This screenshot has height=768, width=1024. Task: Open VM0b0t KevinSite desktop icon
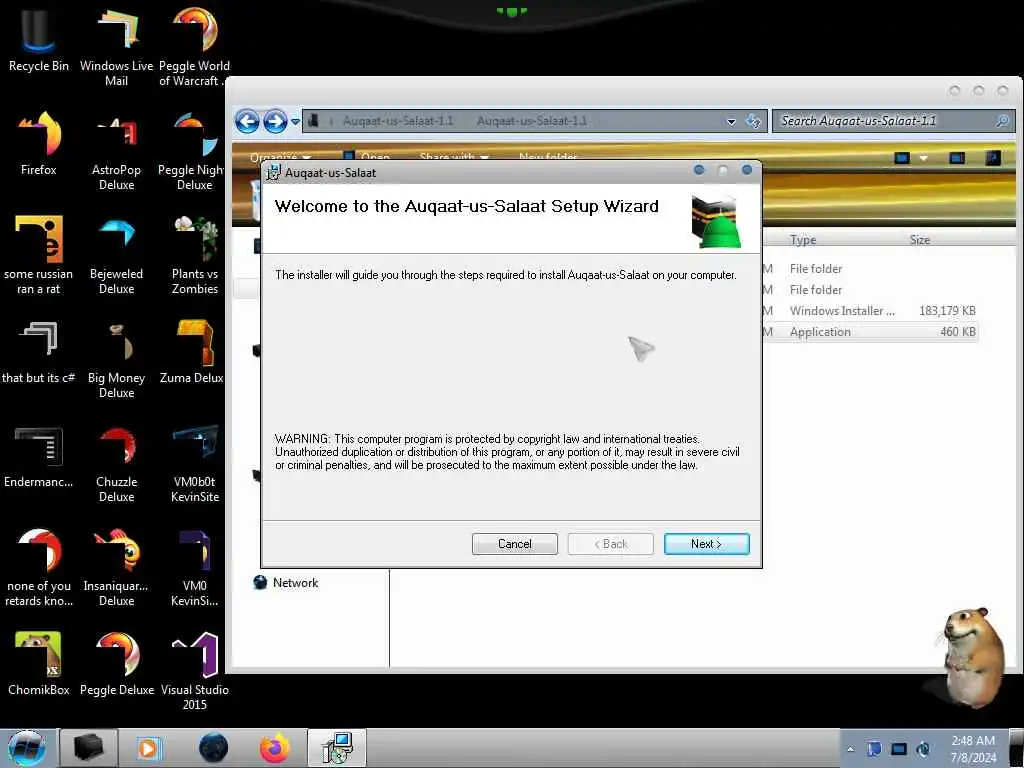(194, 462)
